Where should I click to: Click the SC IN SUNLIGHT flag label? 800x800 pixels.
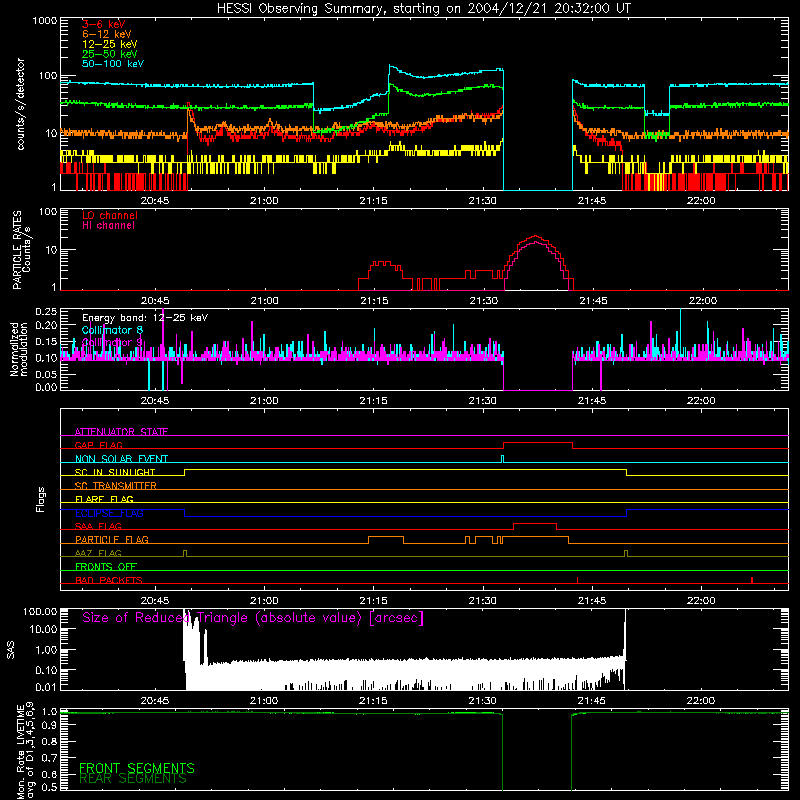pos(115,472)
